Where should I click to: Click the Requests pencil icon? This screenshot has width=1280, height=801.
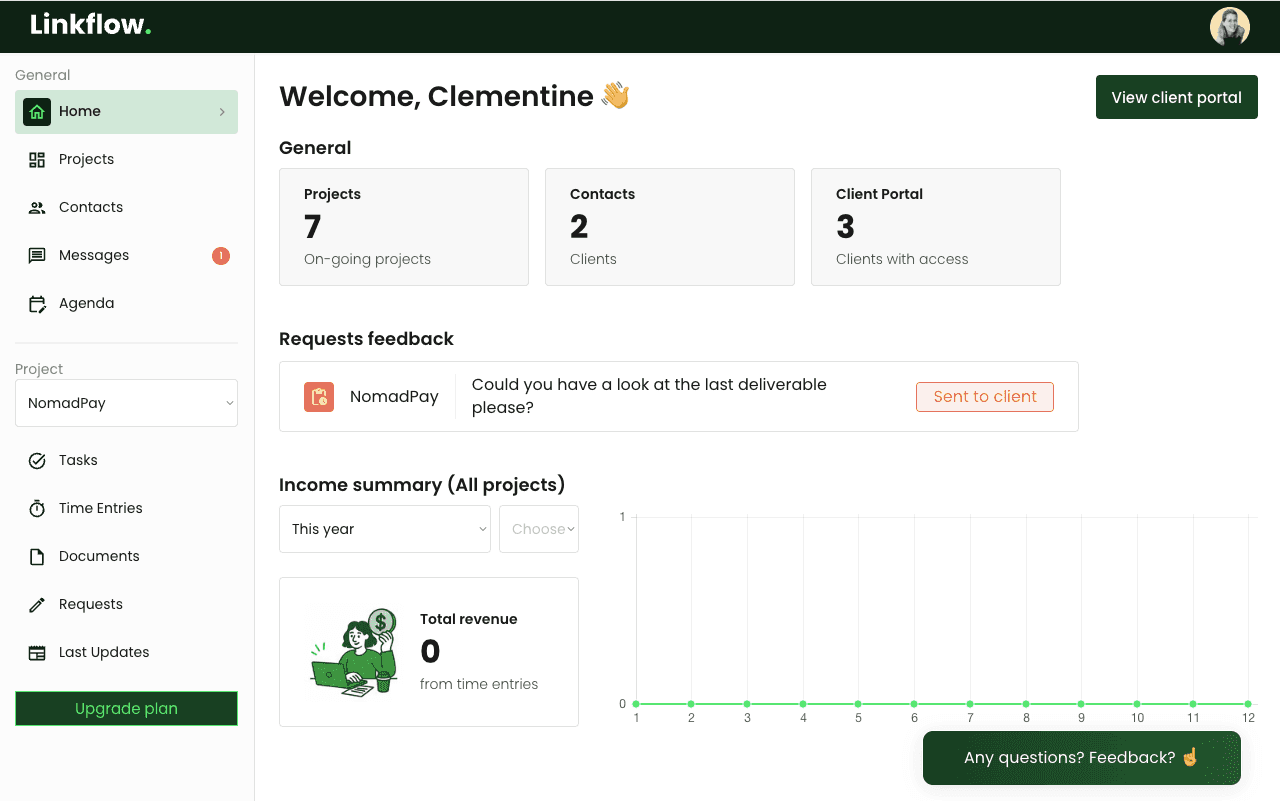coord(37,605)
